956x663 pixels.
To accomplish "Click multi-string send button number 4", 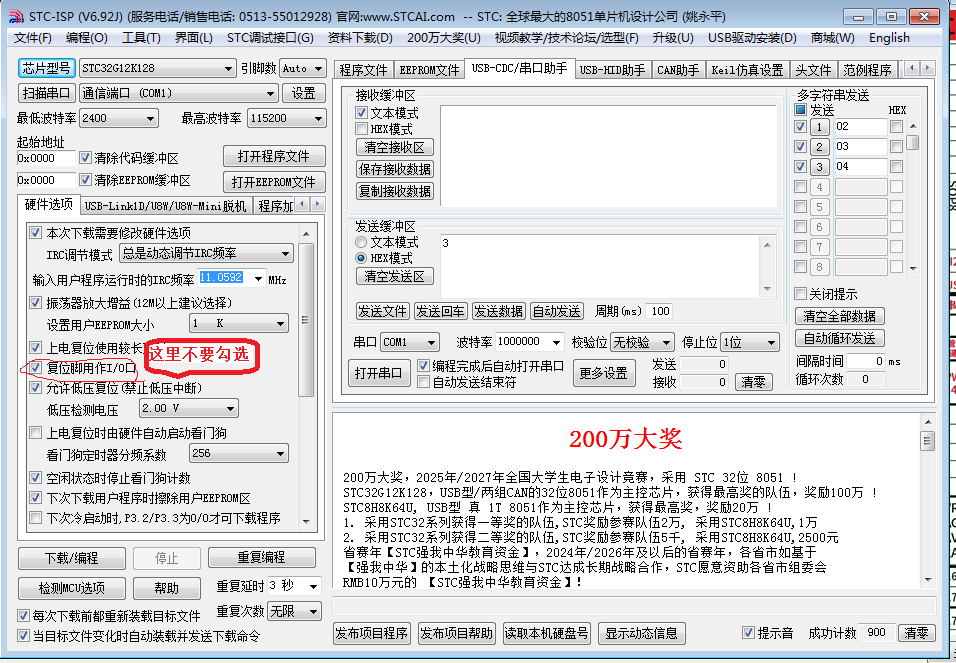I will point(819,187).
